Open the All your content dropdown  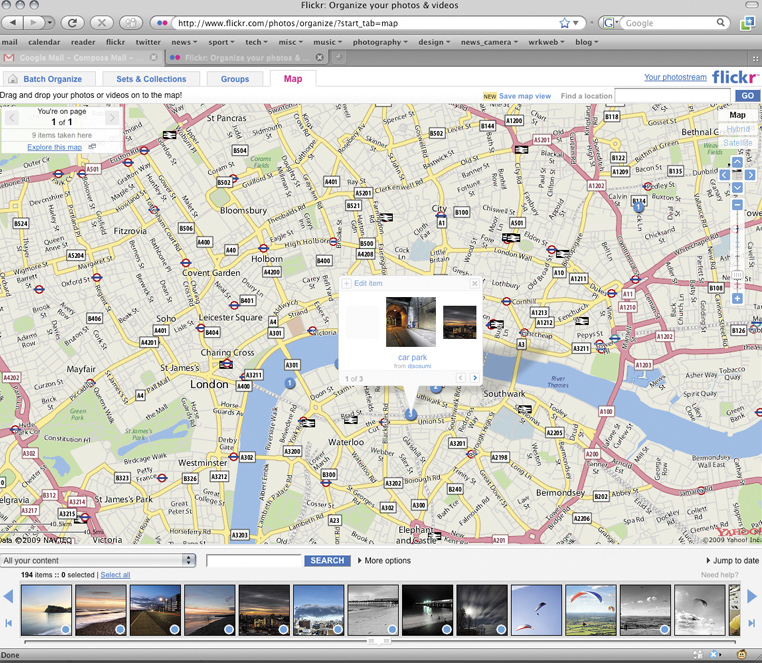[98, 560]
